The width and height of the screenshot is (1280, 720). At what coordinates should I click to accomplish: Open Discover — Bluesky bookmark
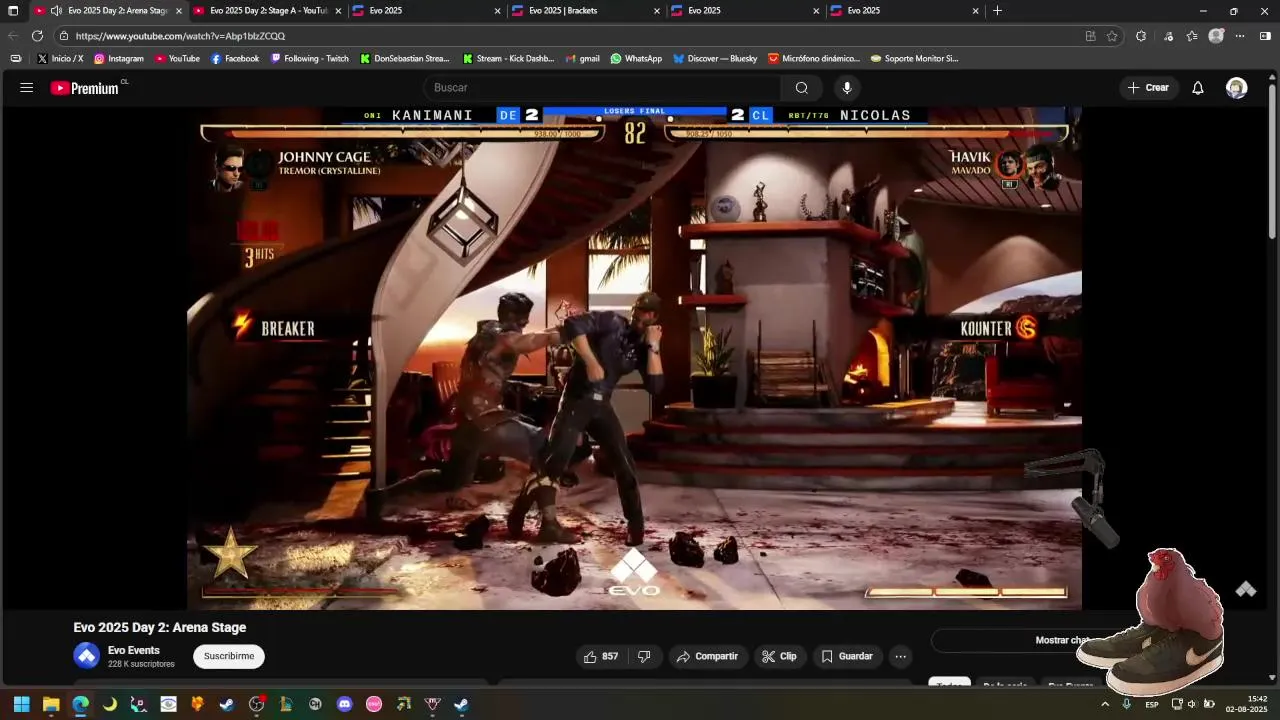[x=715, y=59]
